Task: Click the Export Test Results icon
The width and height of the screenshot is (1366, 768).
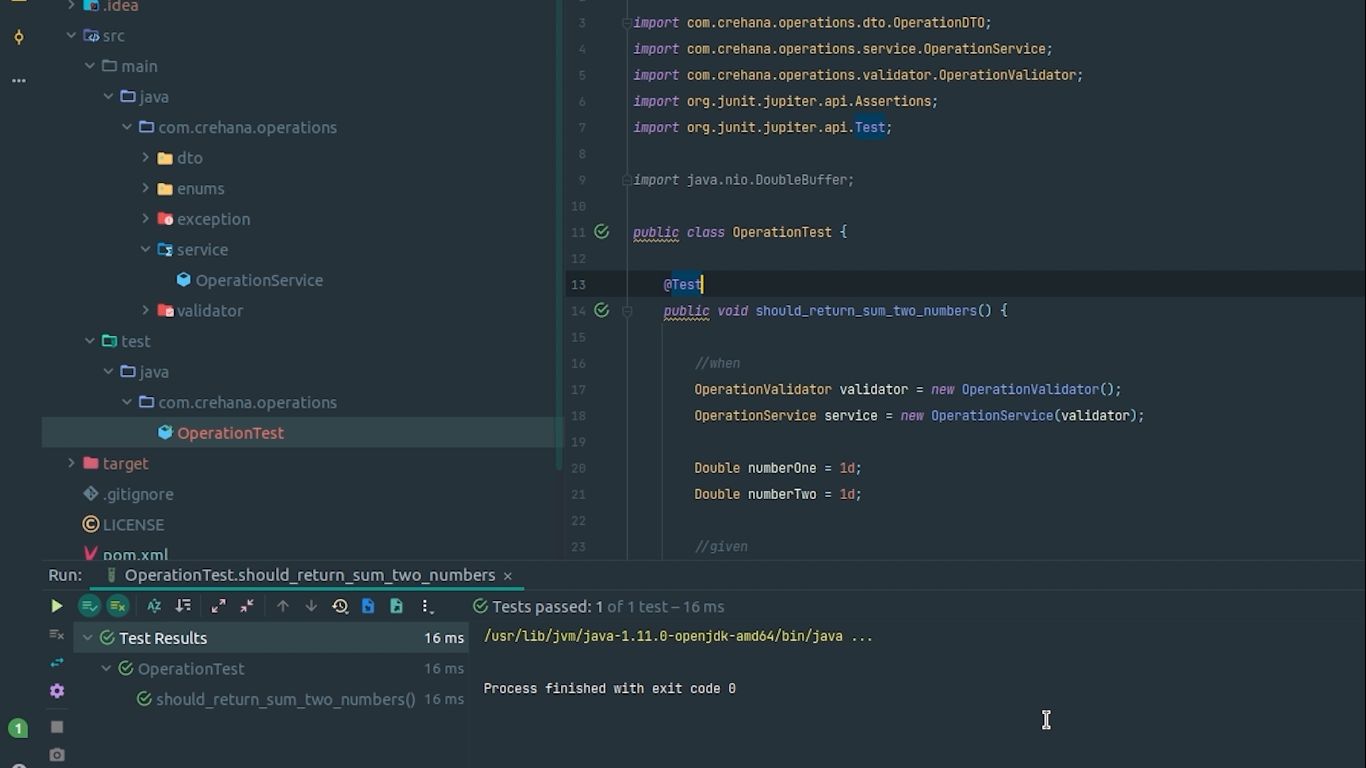Action: (x=397, y=606)
